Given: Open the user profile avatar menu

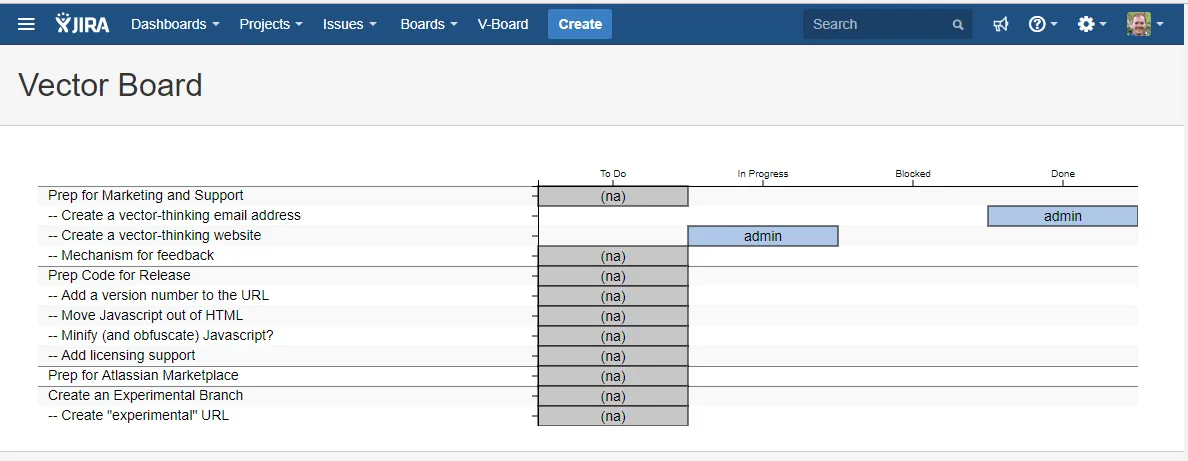Looking at the screenshot, I should 1144,24.
